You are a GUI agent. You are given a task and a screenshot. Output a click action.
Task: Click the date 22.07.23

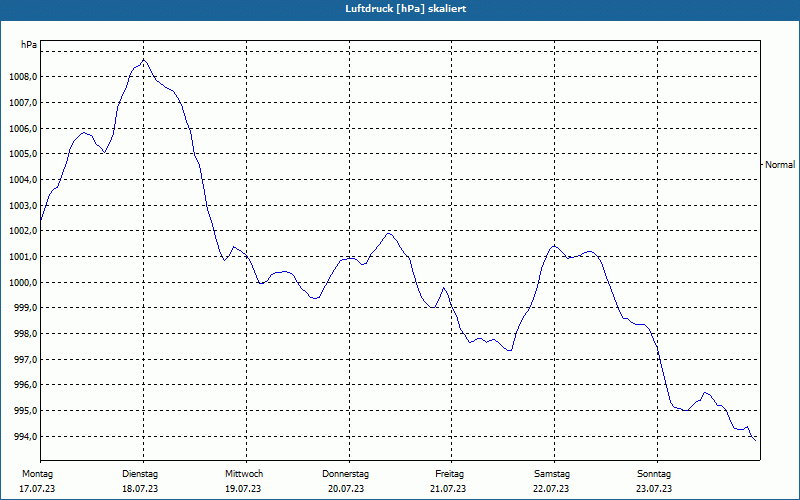coord(551,489)
